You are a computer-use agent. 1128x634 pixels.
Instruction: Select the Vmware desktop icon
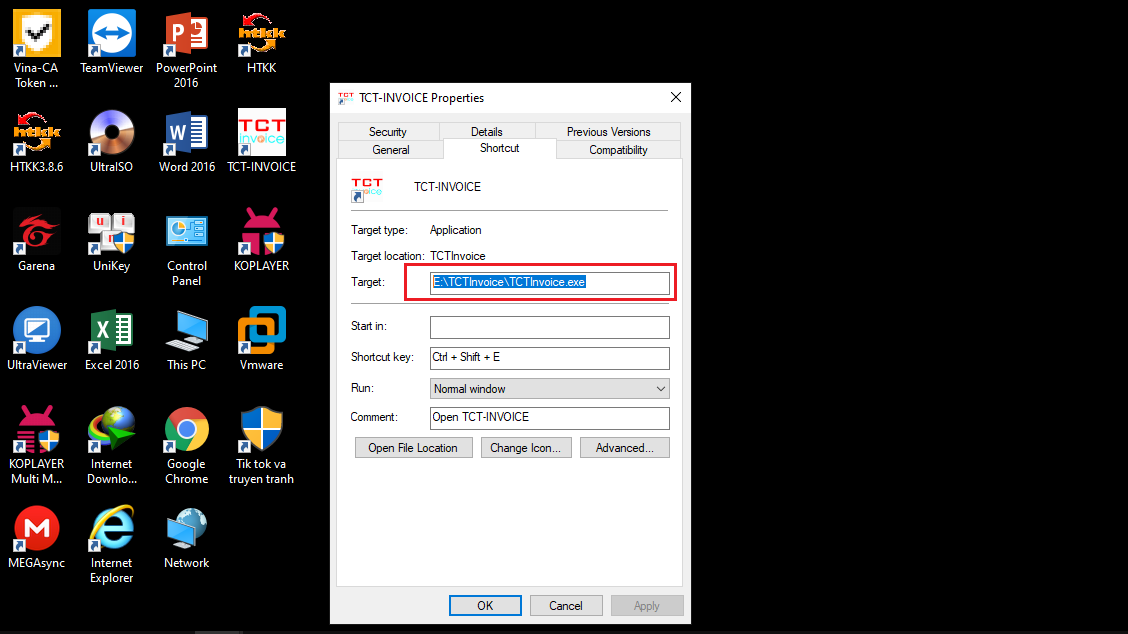coord(261,339)
